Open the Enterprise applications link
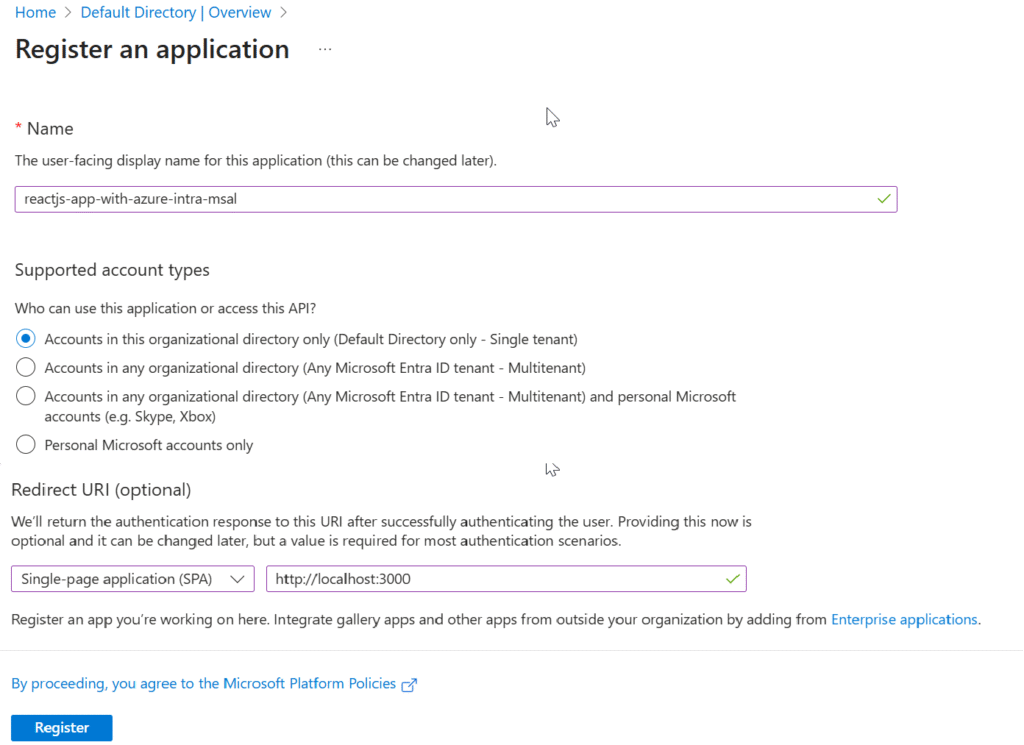 tap(904, 619)
